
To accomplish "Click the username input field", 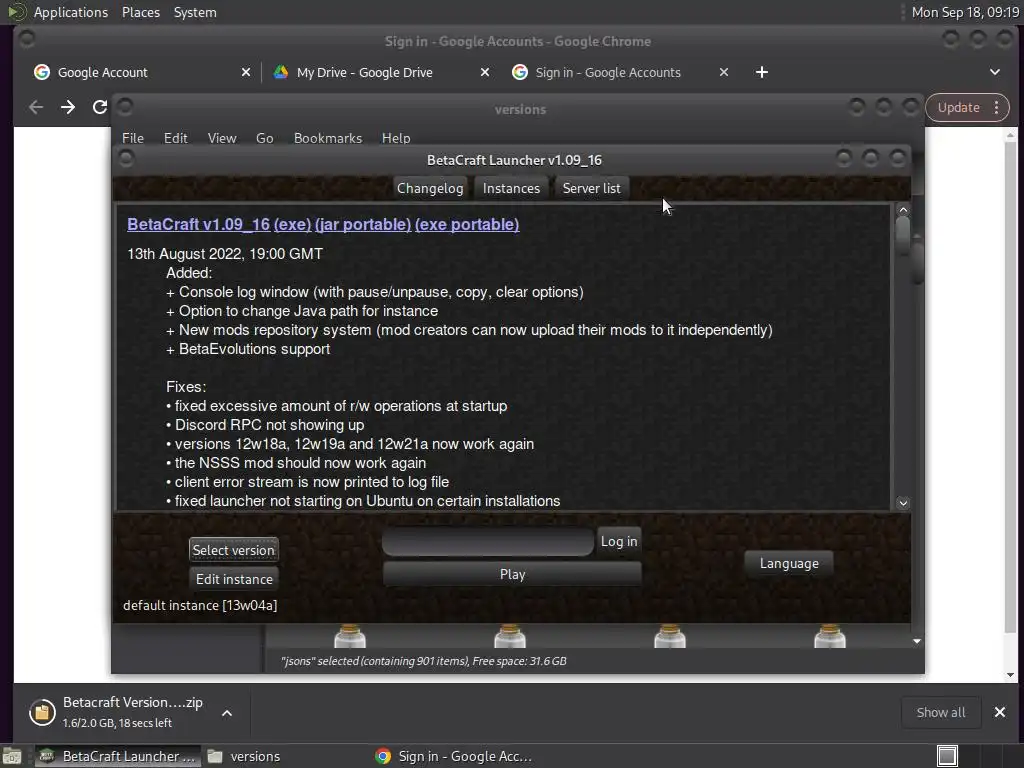I will pos(488,541).
